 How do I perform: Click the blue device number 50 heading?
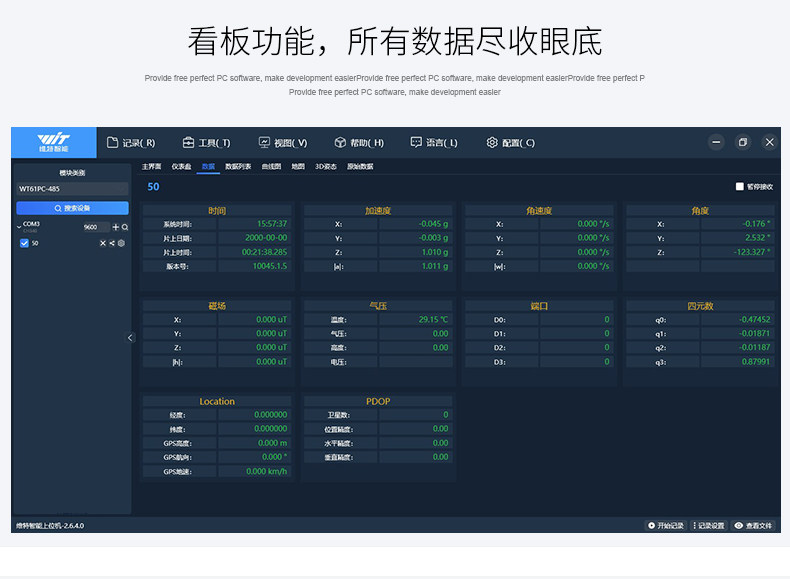[x=153, y=187]
